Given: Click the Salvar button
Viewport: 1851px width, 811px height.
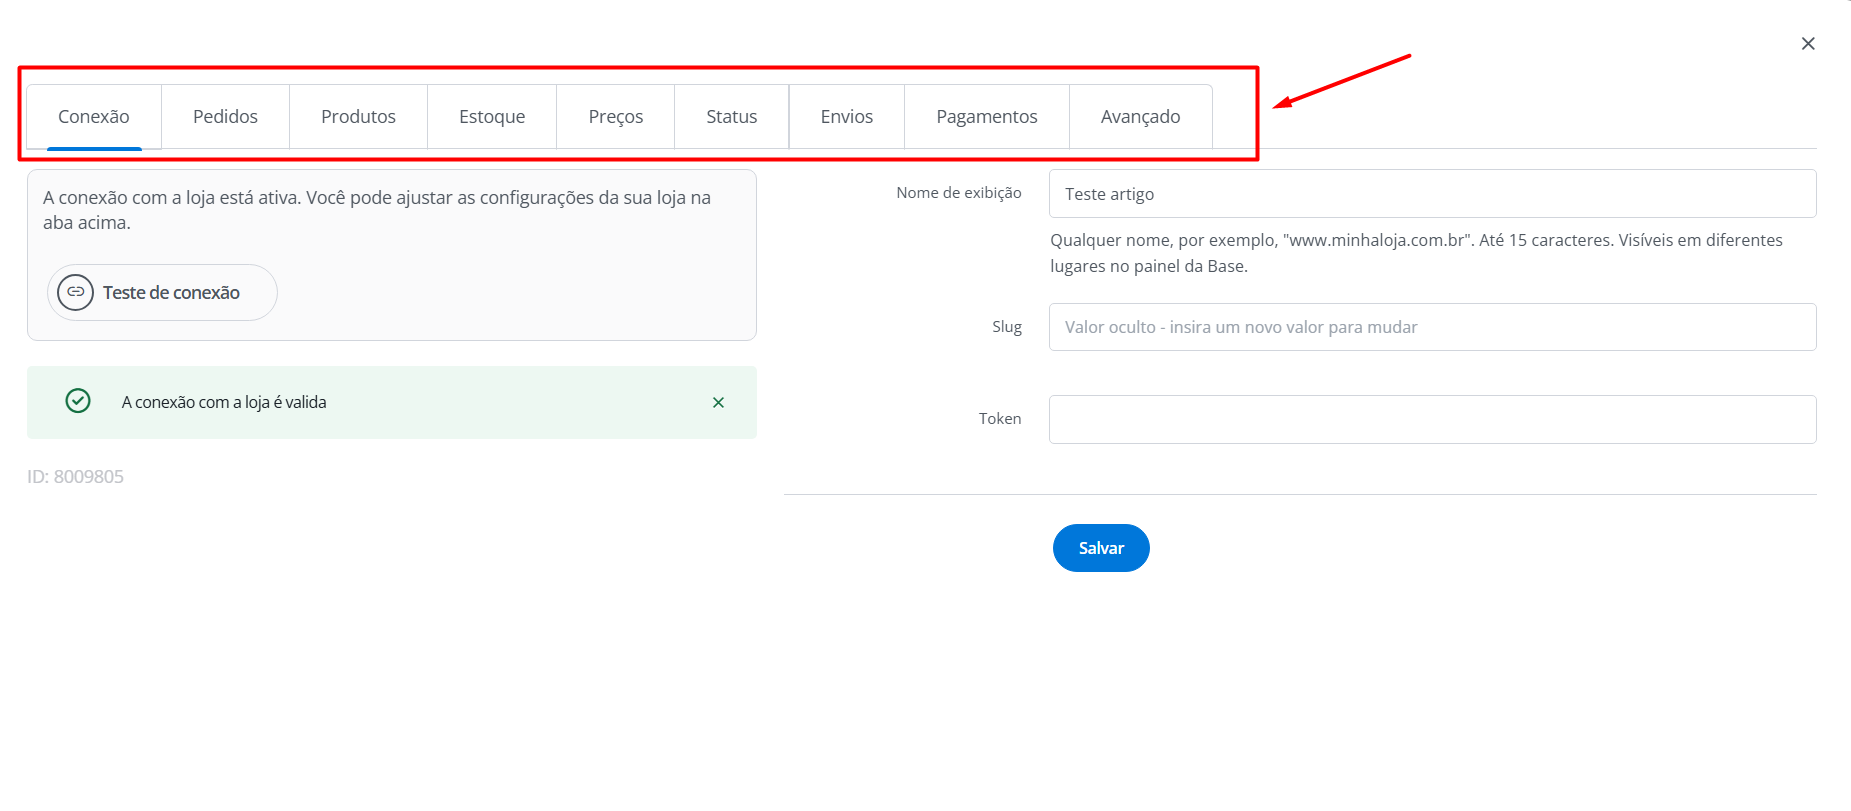Looking at the screenshot, I should (x=1101, y=548).
